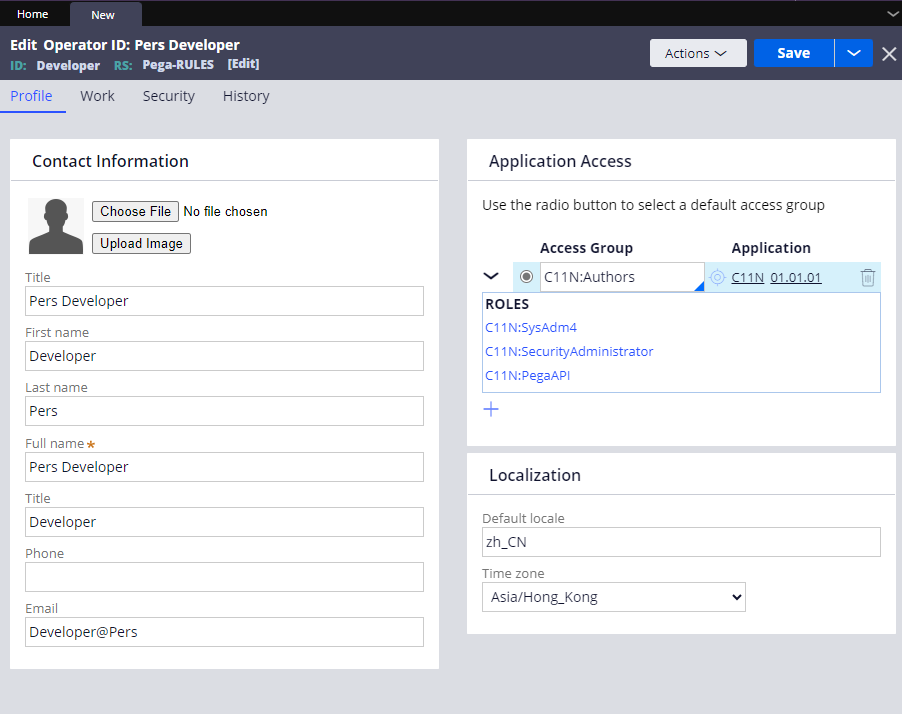The width and height of the screenshot is (902, 714).
Task: Switch to the Work tab
Action: coord(98,96)
